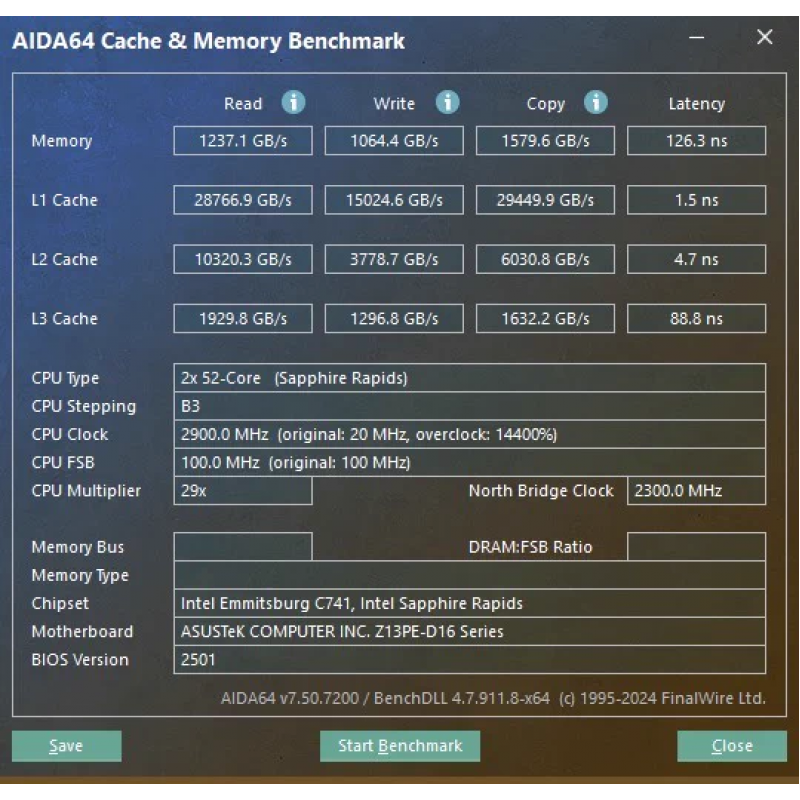Select the L1 Cache Read value 28766.9 GB/s
This screenshot has height=800, width=800.
243,200
